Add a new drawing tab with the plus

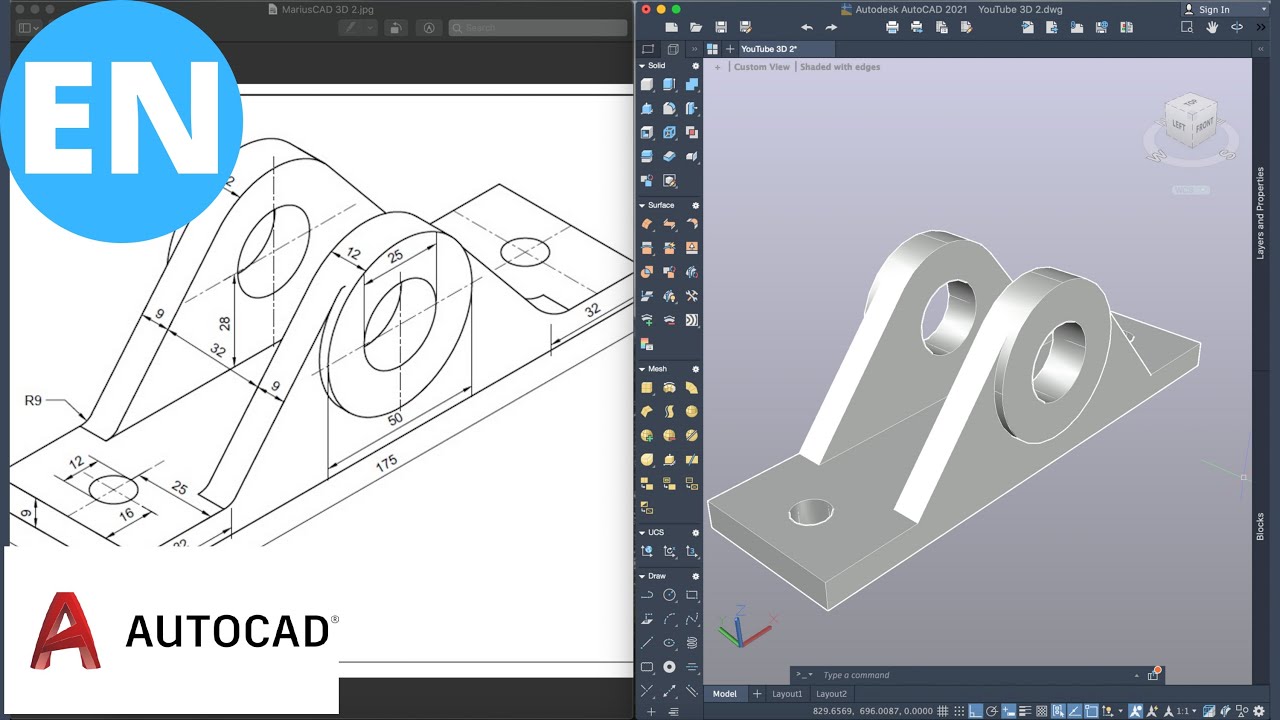730,49
